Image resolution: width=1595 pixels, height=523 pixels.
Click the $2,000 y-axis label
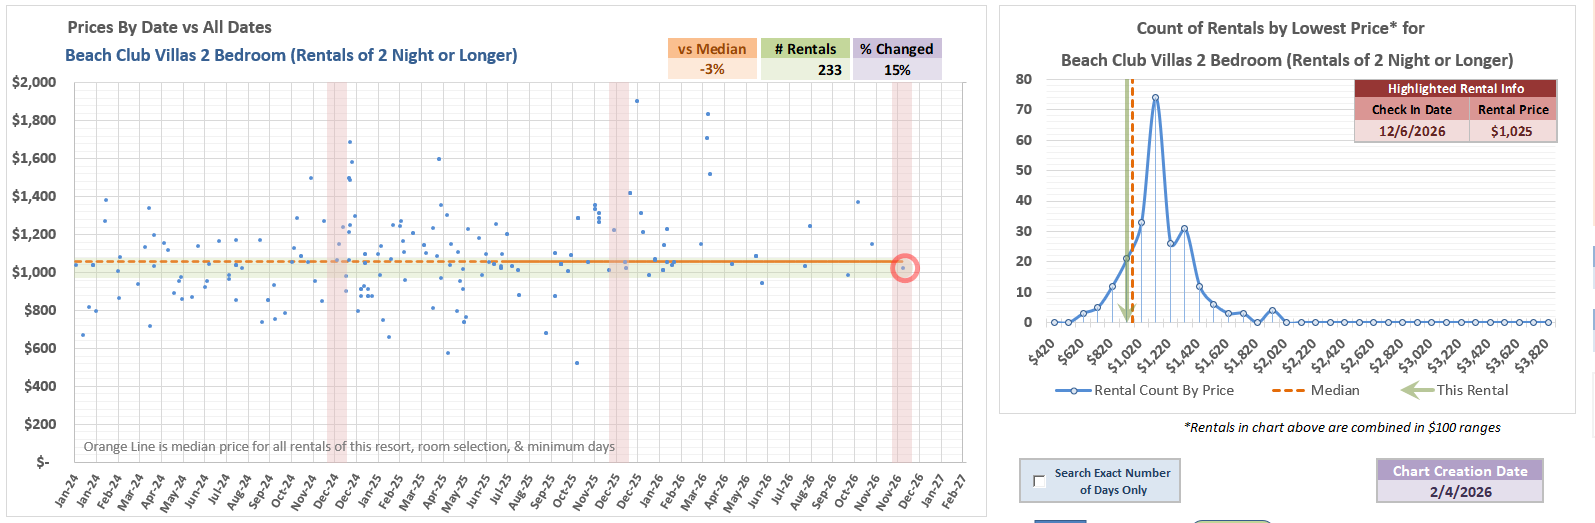click(34, 82)
